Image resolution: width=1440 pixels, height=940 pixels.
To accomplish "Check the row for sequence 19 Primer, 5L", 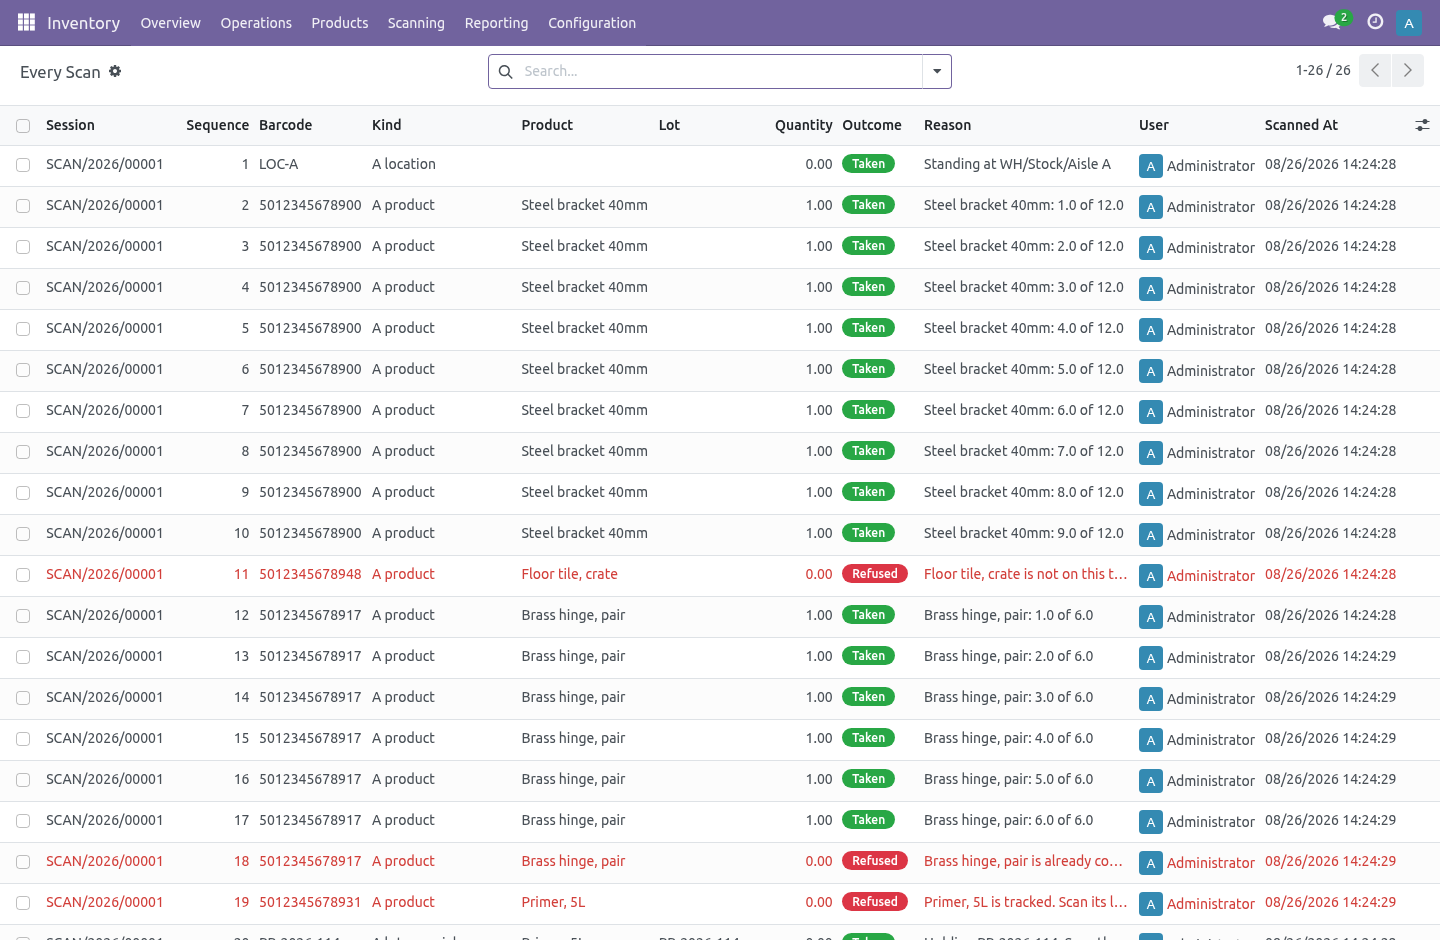I will 23,903.
